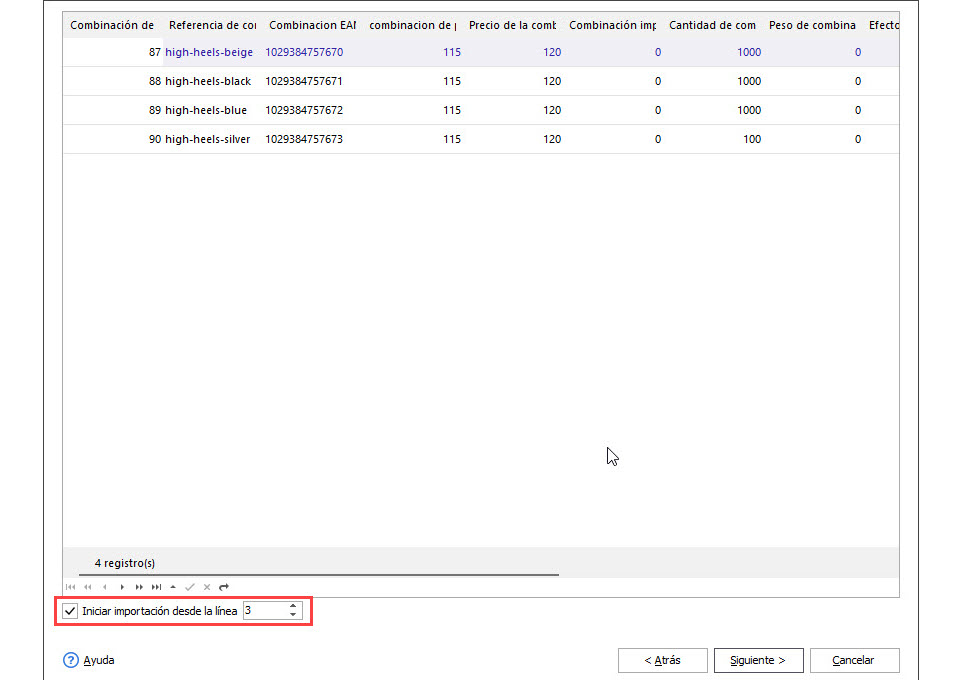
Task: Click quantity 100 in high-heels-silver row
Action: point(752,140)
